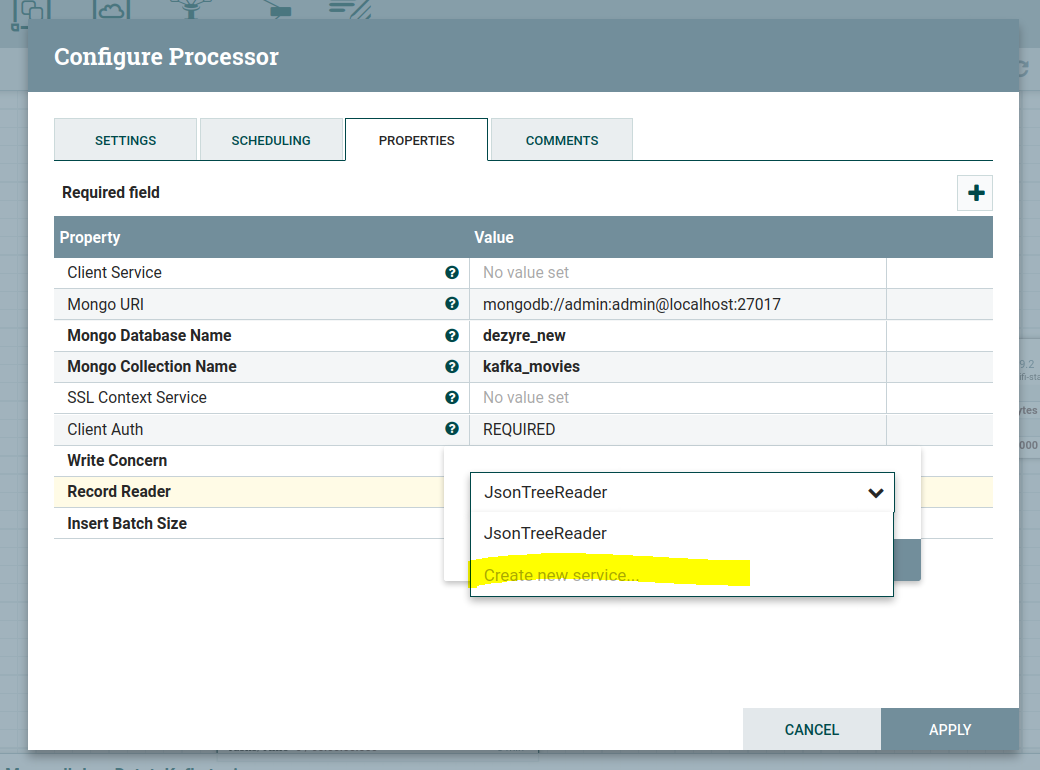This screenshot has width=1040, height=770.
Task: Switch to the Settings tab
Action: (125, 141)
